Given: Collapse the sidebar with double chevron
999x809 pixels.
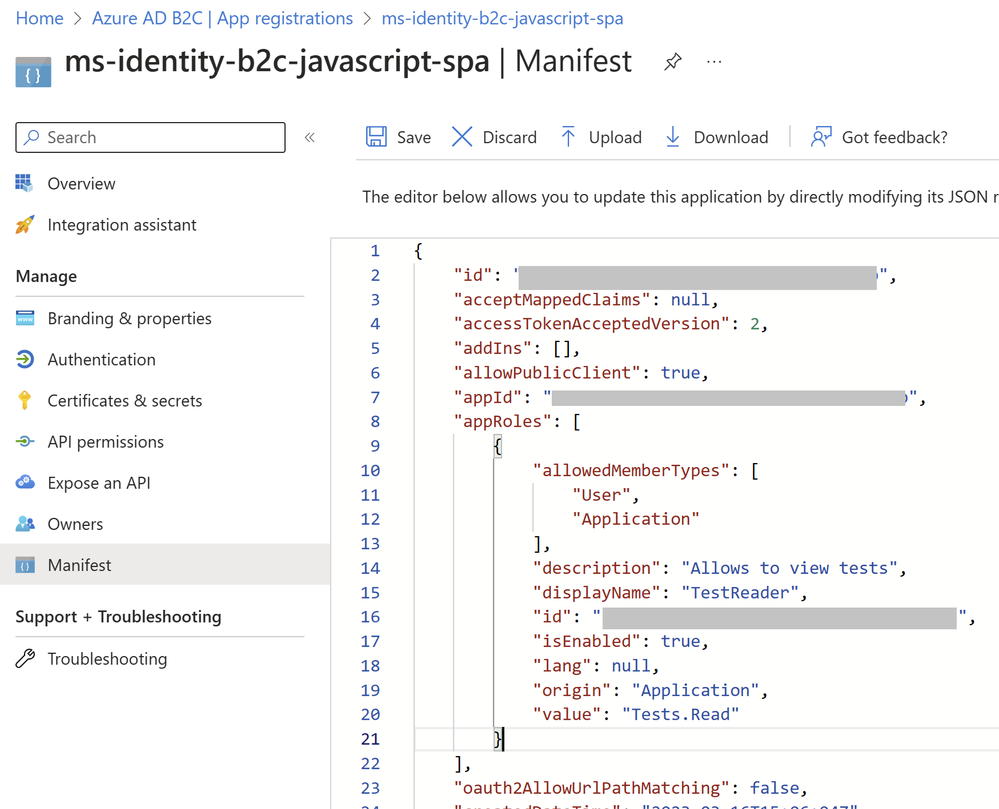Looking at the screenshot, I should point(310,138).
